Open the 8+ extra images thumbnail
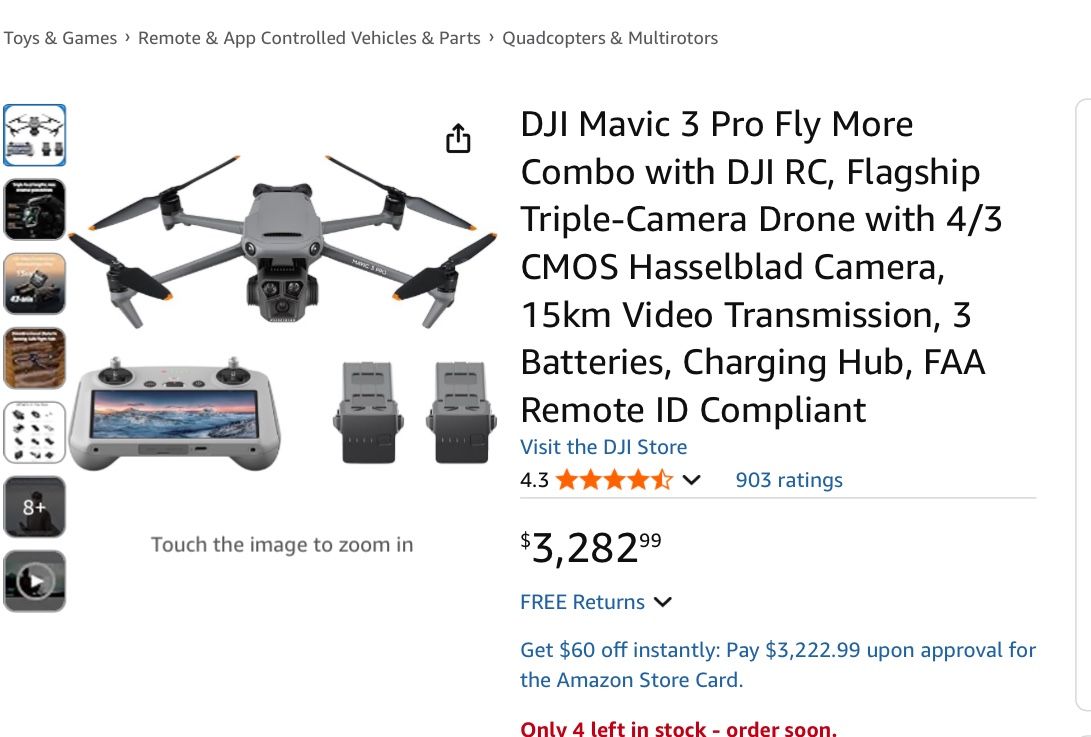The height and width of the screenshot is (737, 1091). pos(35,506)
